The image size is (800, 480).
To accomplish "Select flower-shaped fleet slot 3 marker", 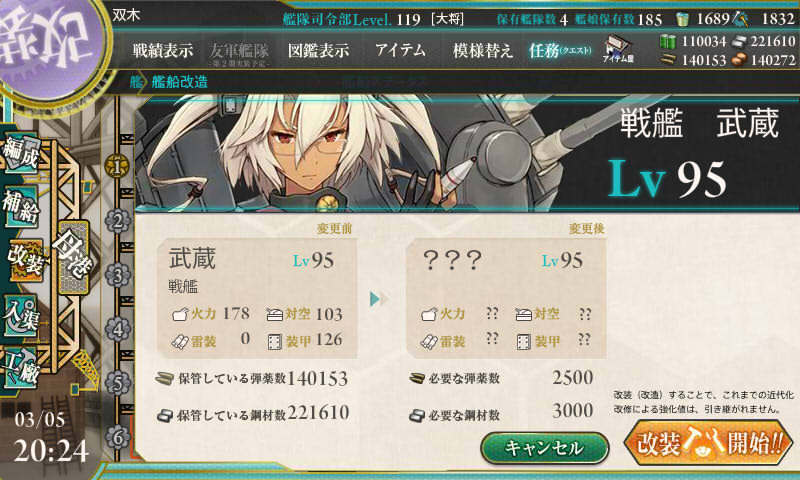I will click(x=118, y=275).
